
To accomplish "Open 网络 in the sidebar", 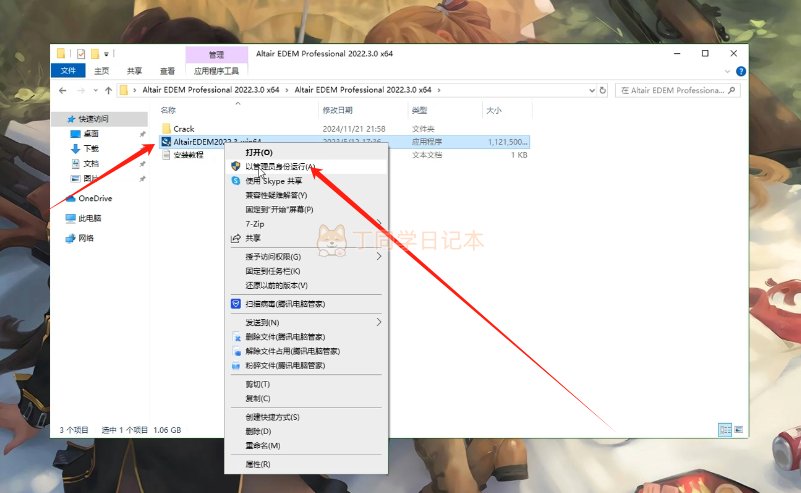I will pos(86,238).
